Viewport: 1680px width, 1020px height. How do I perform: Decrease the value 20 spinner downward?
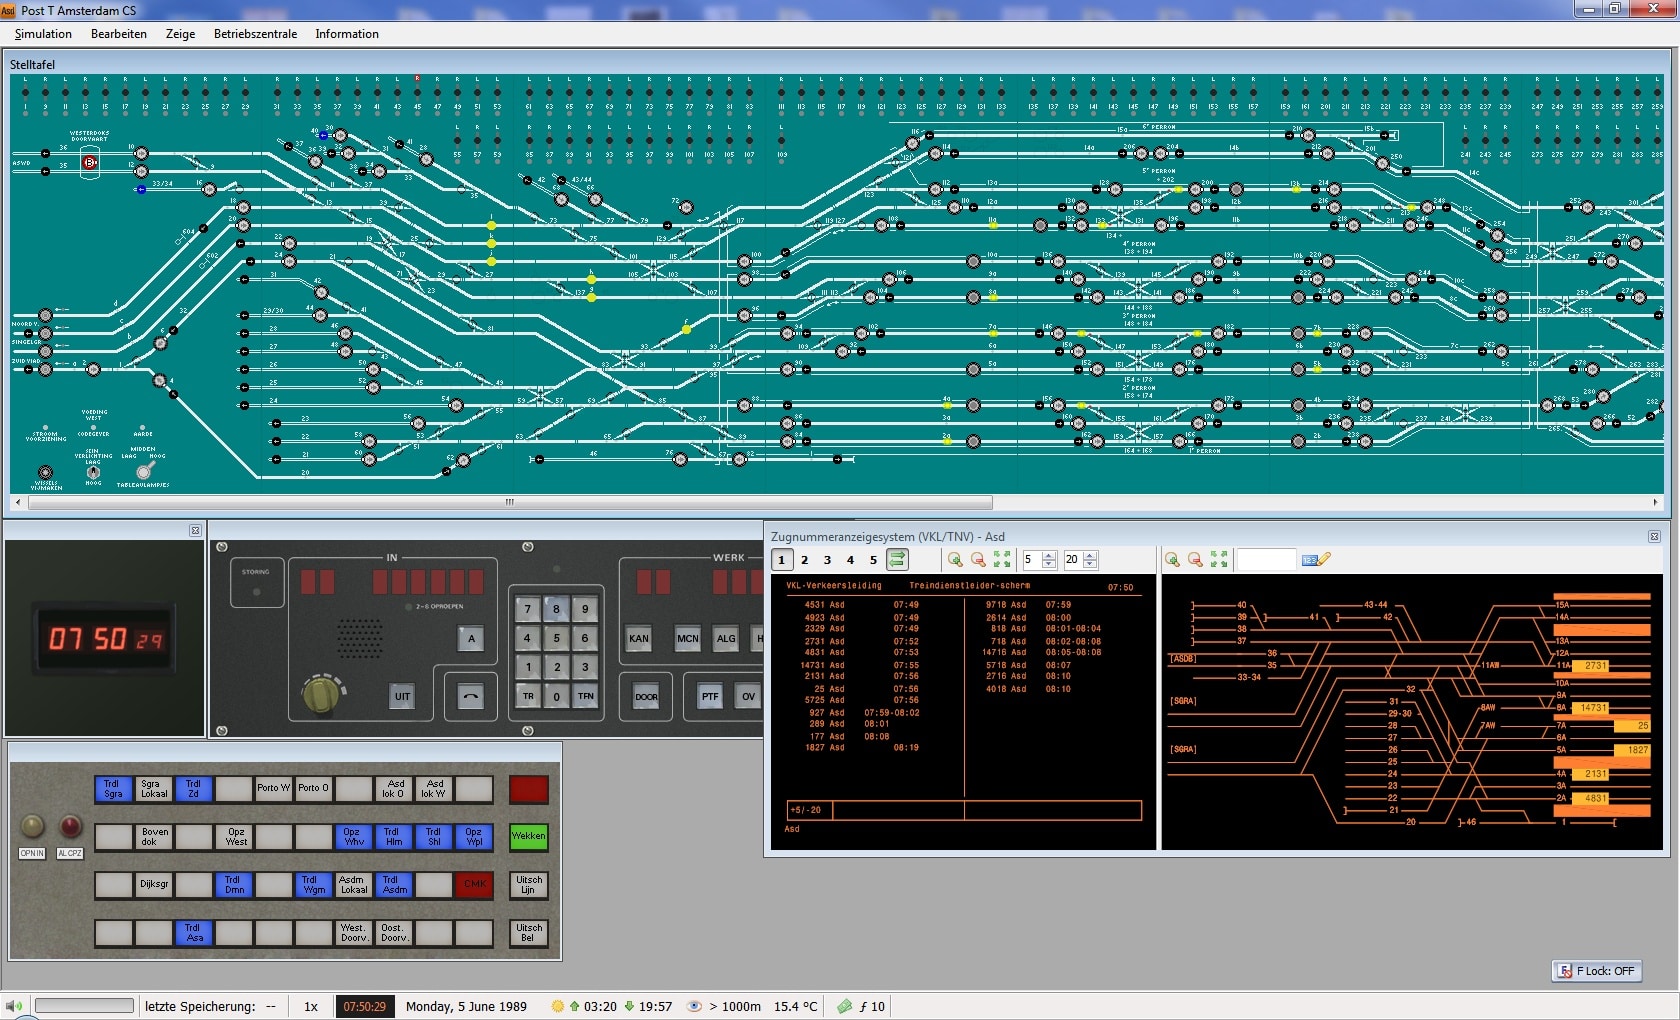(1090, 564)
